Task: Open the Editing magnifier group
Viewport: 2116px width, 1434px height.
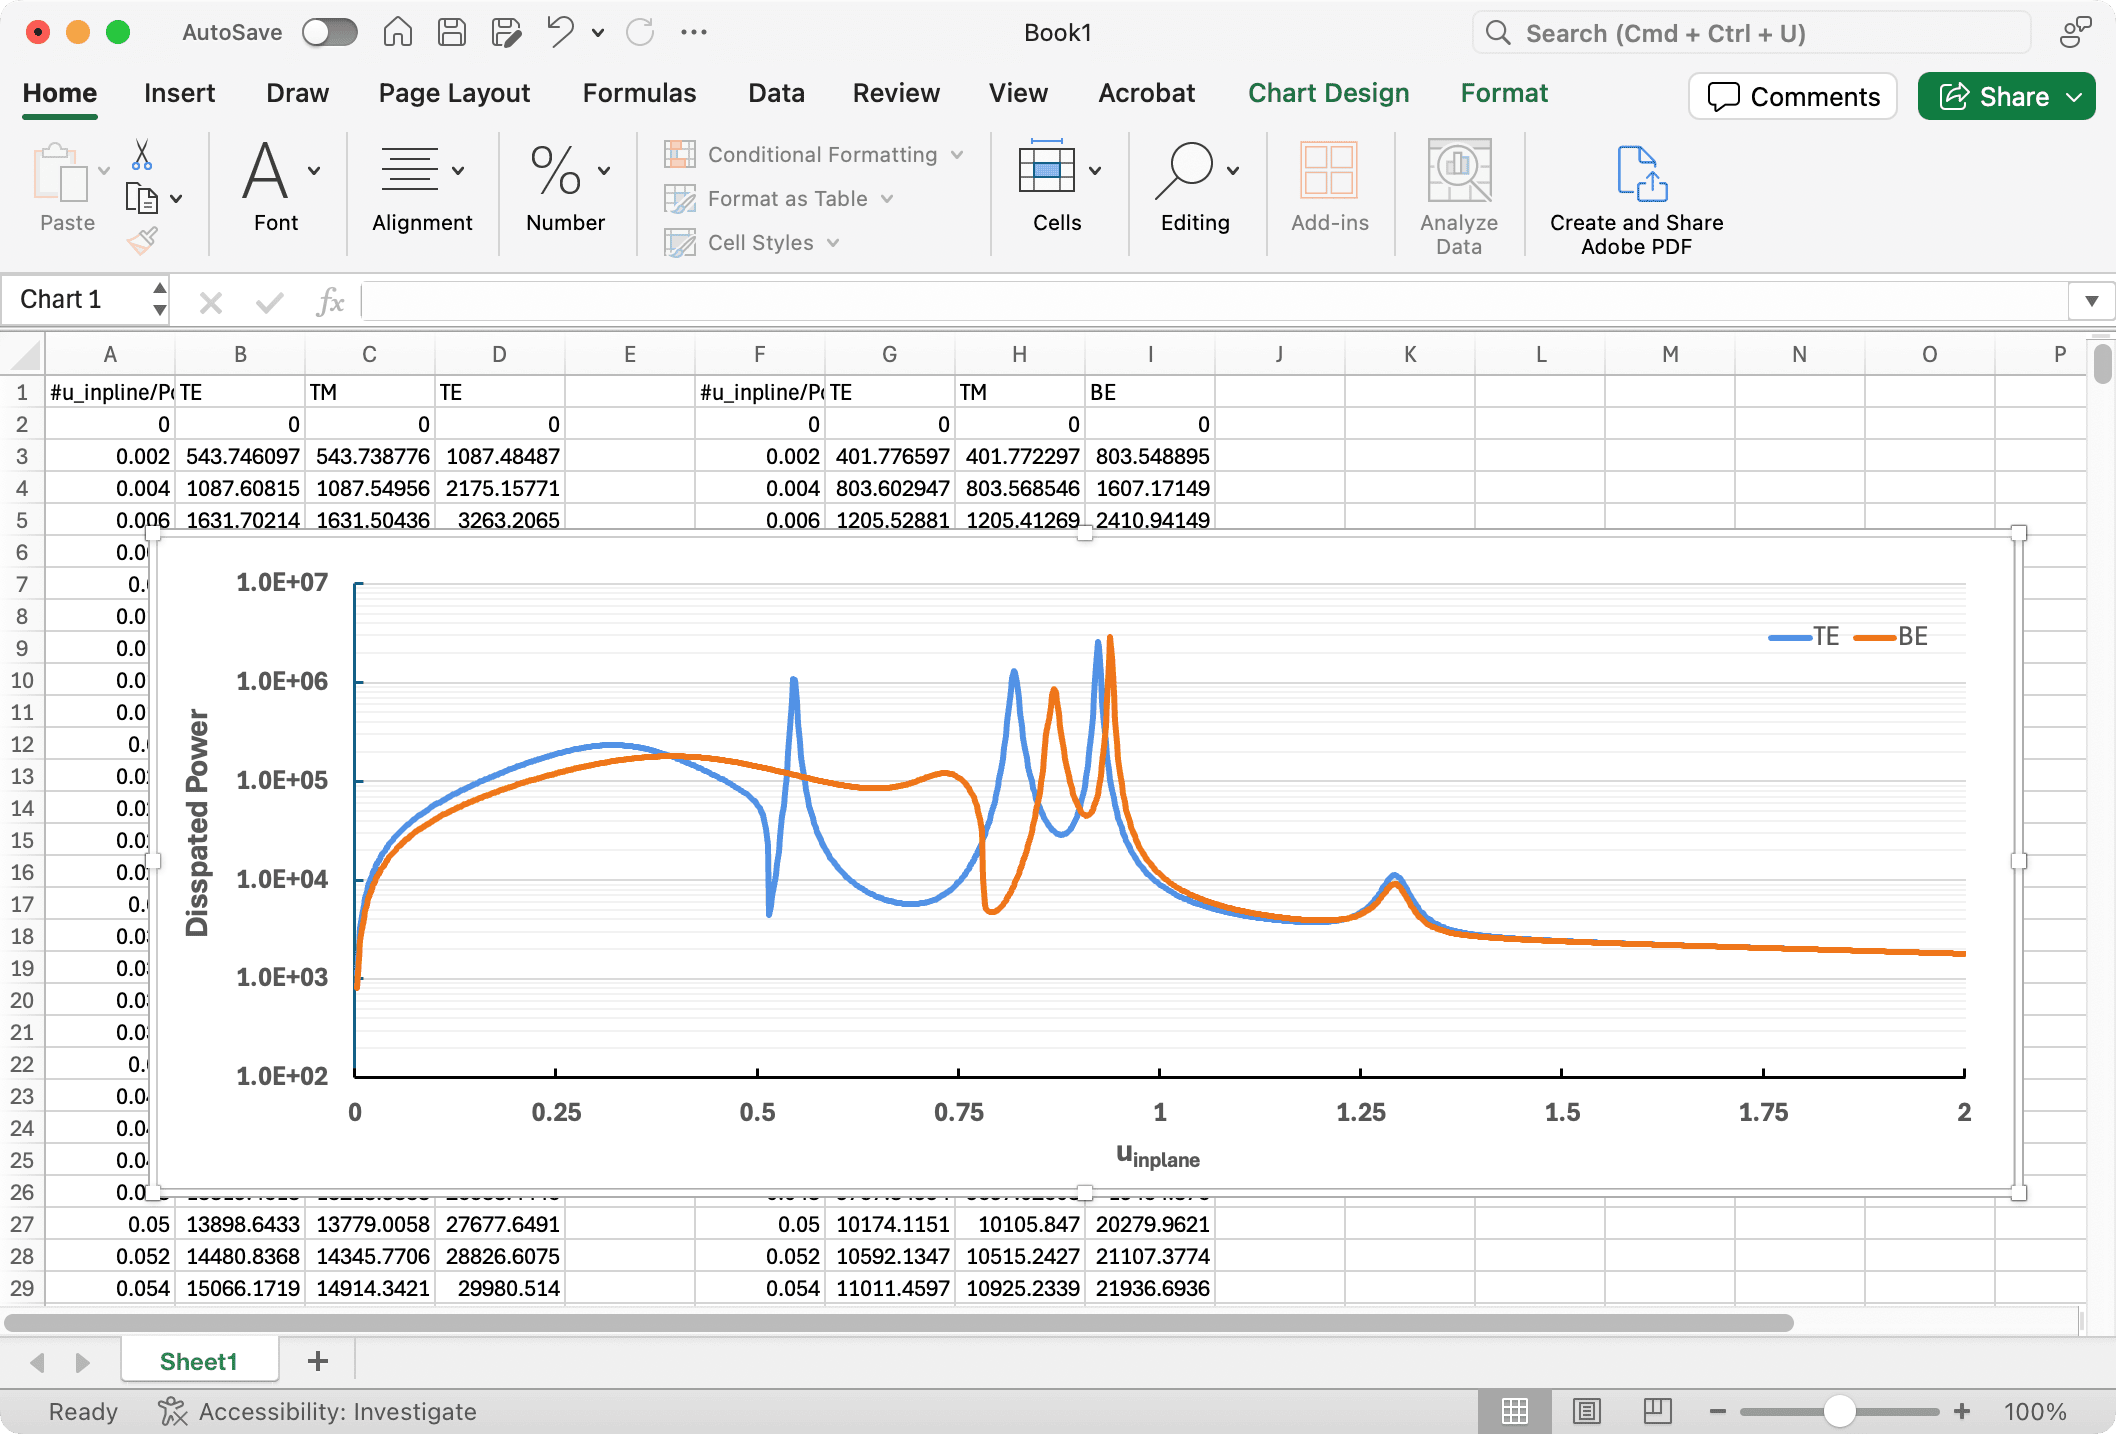Action: pyautogui.click(x=1196, y=187)
